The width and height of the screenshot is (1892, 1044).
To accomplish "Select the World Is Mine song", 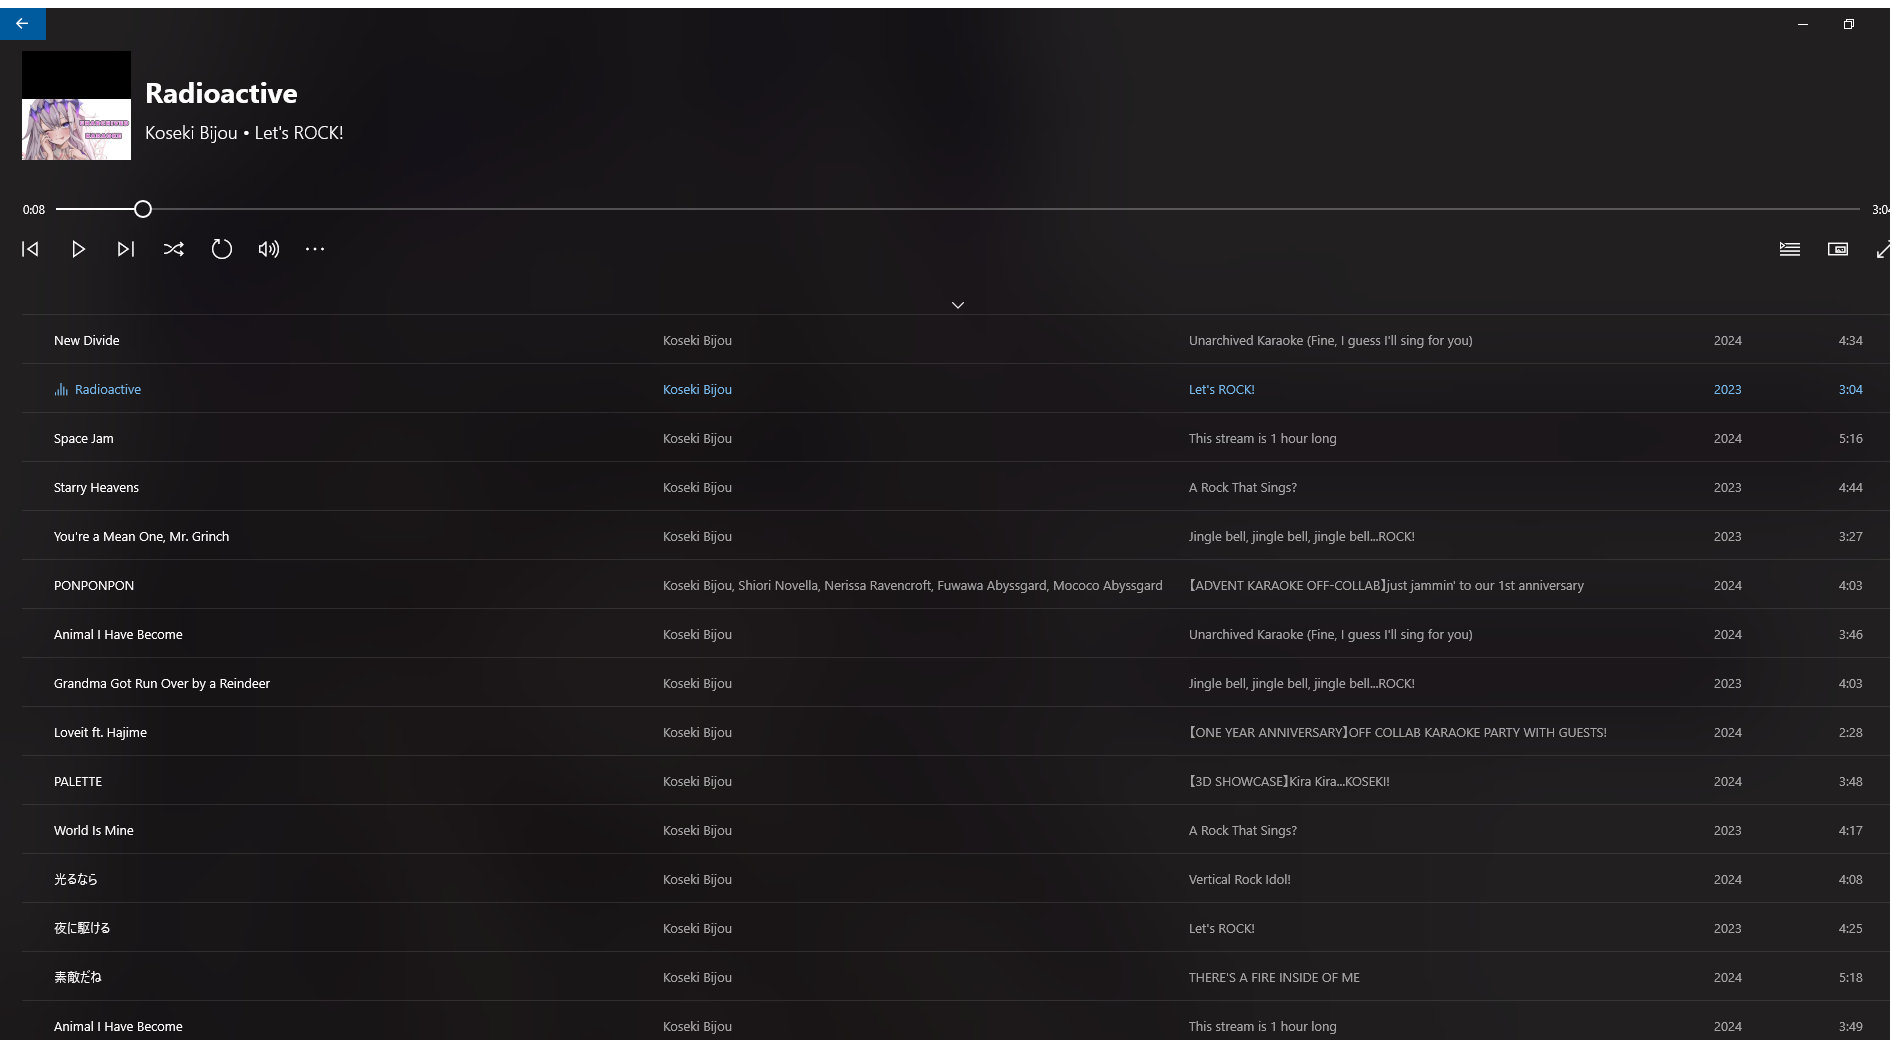I will pyautogui.click(x=94, y=831).
